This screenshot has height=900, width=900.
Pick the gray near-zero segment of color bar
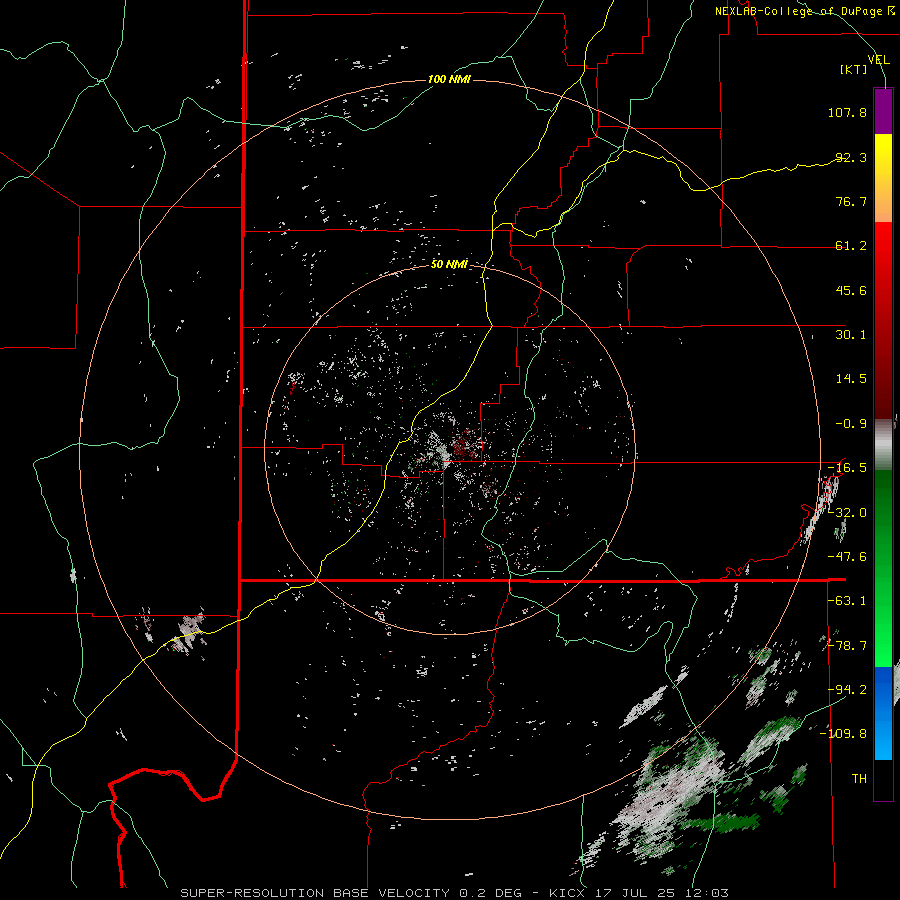[x=883, y=445]
